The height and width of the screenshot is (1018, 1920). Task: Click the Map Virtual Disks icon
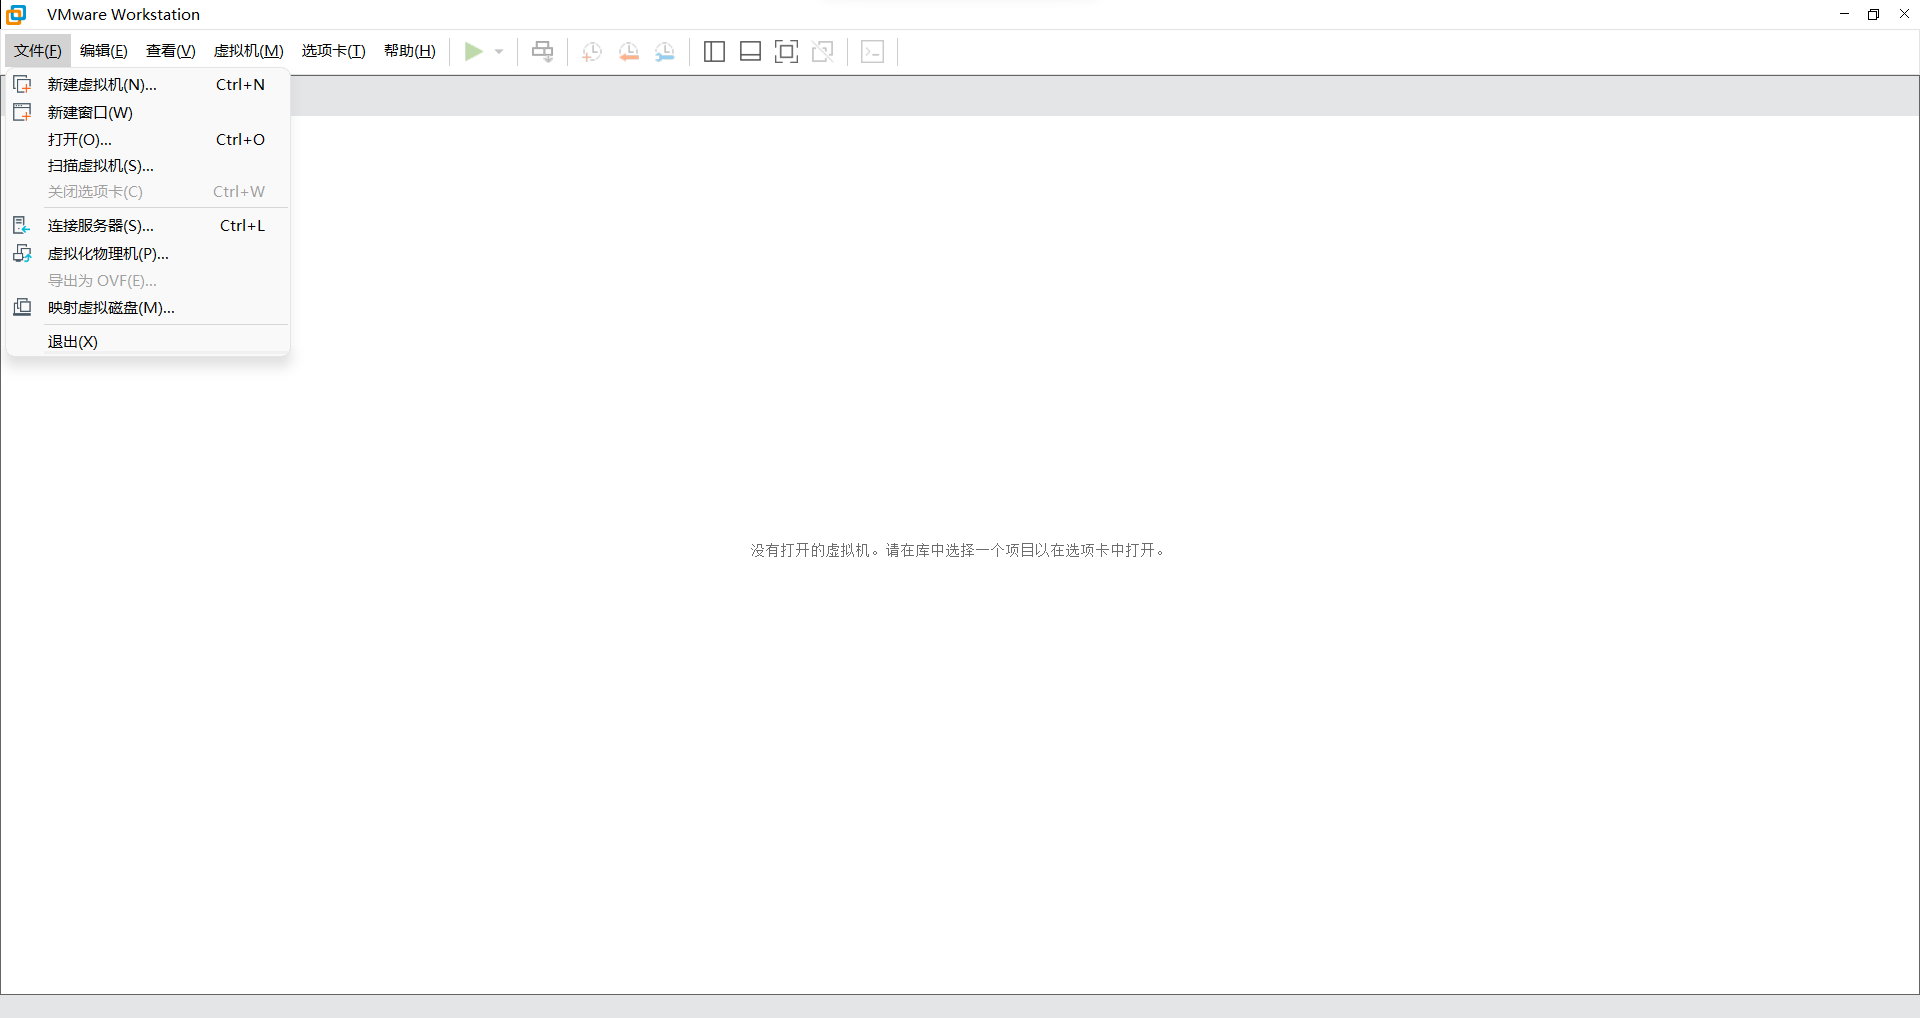click(22, 307)
